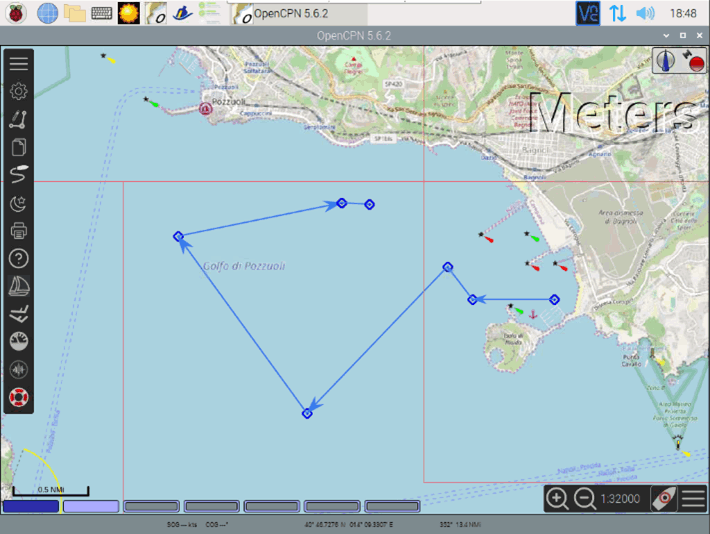710x534 pixels.
Task: Open the About OpenCPN help icon
Action: [19, 259]
